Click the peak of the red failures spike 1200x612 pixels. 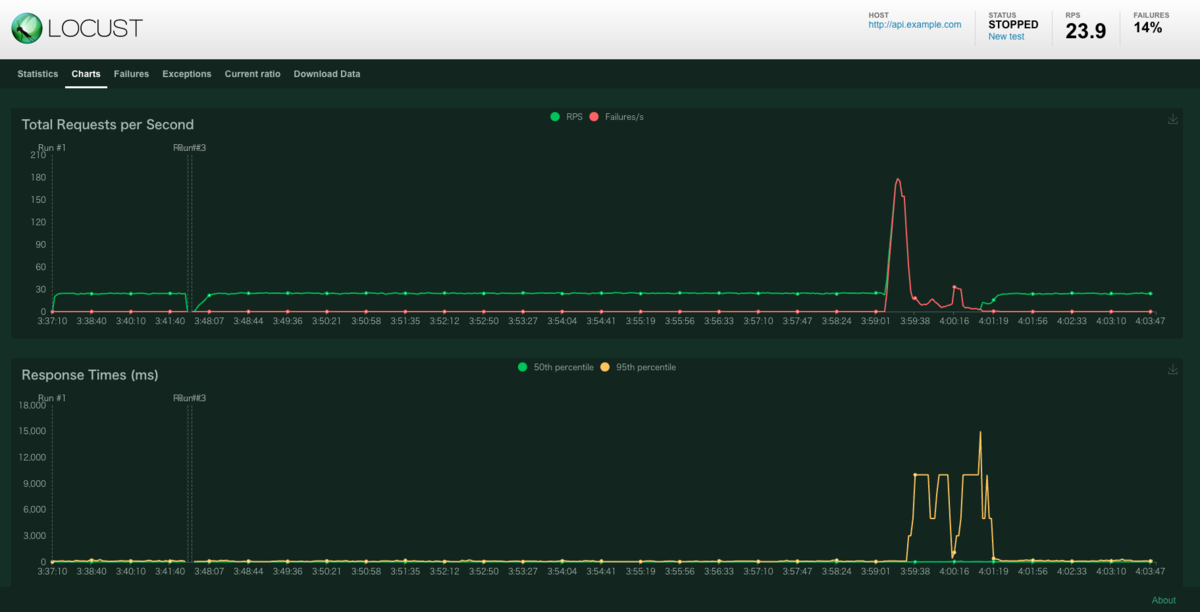[898, 179]
